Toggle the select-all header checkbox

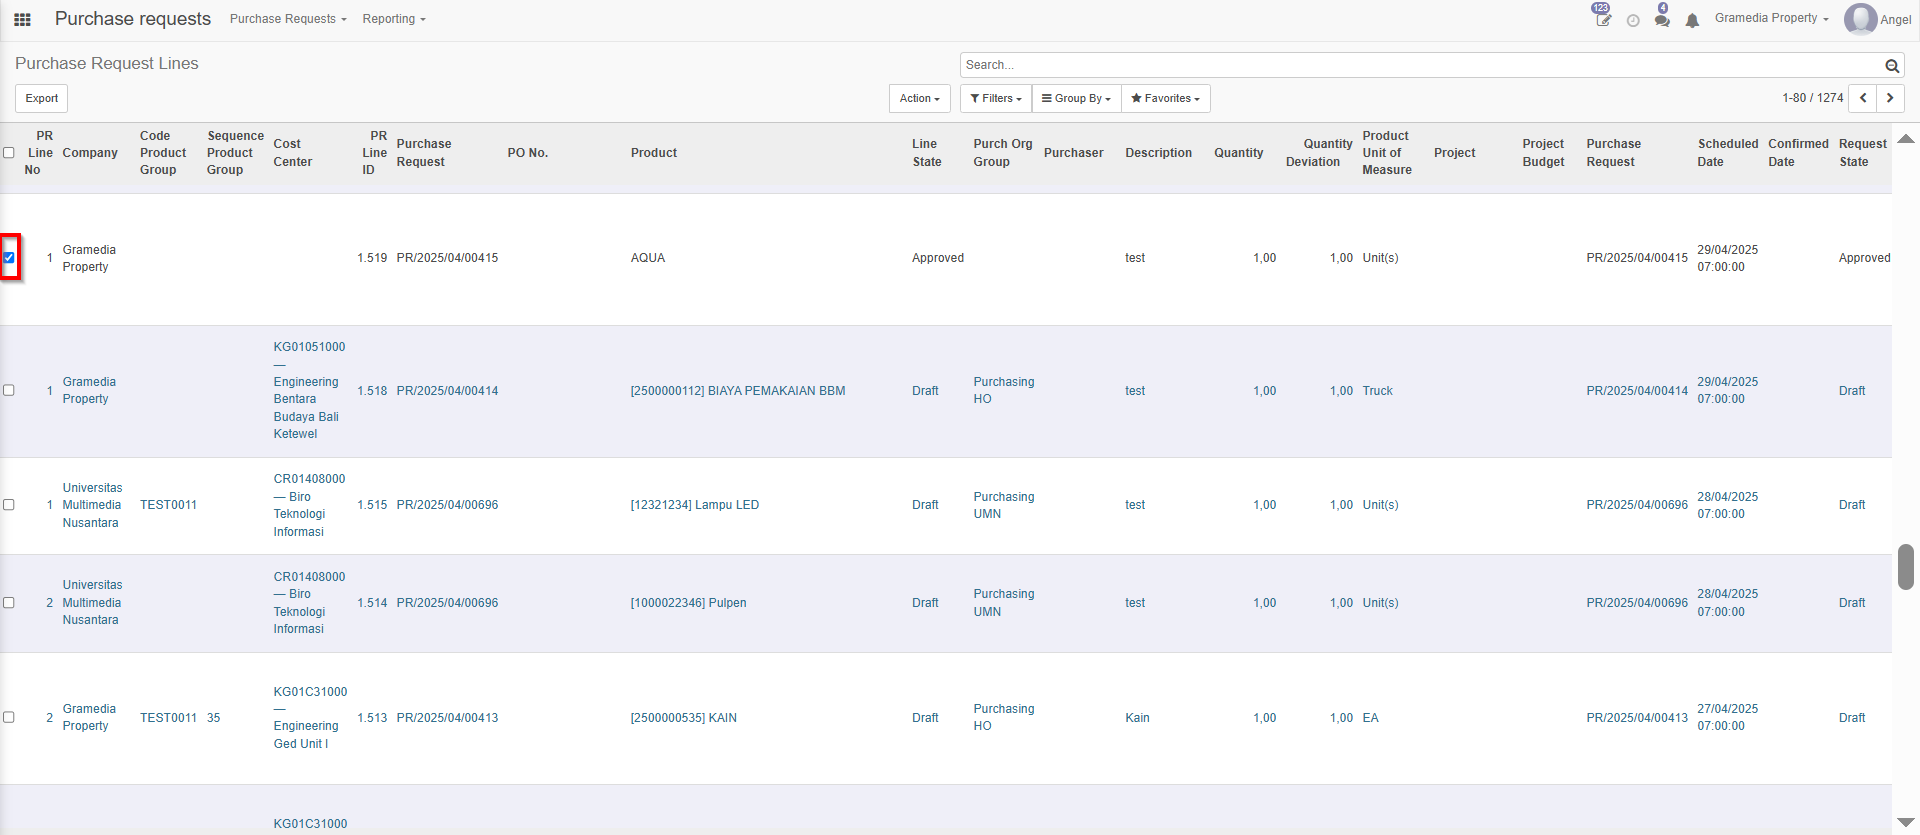tap(9, 153)
